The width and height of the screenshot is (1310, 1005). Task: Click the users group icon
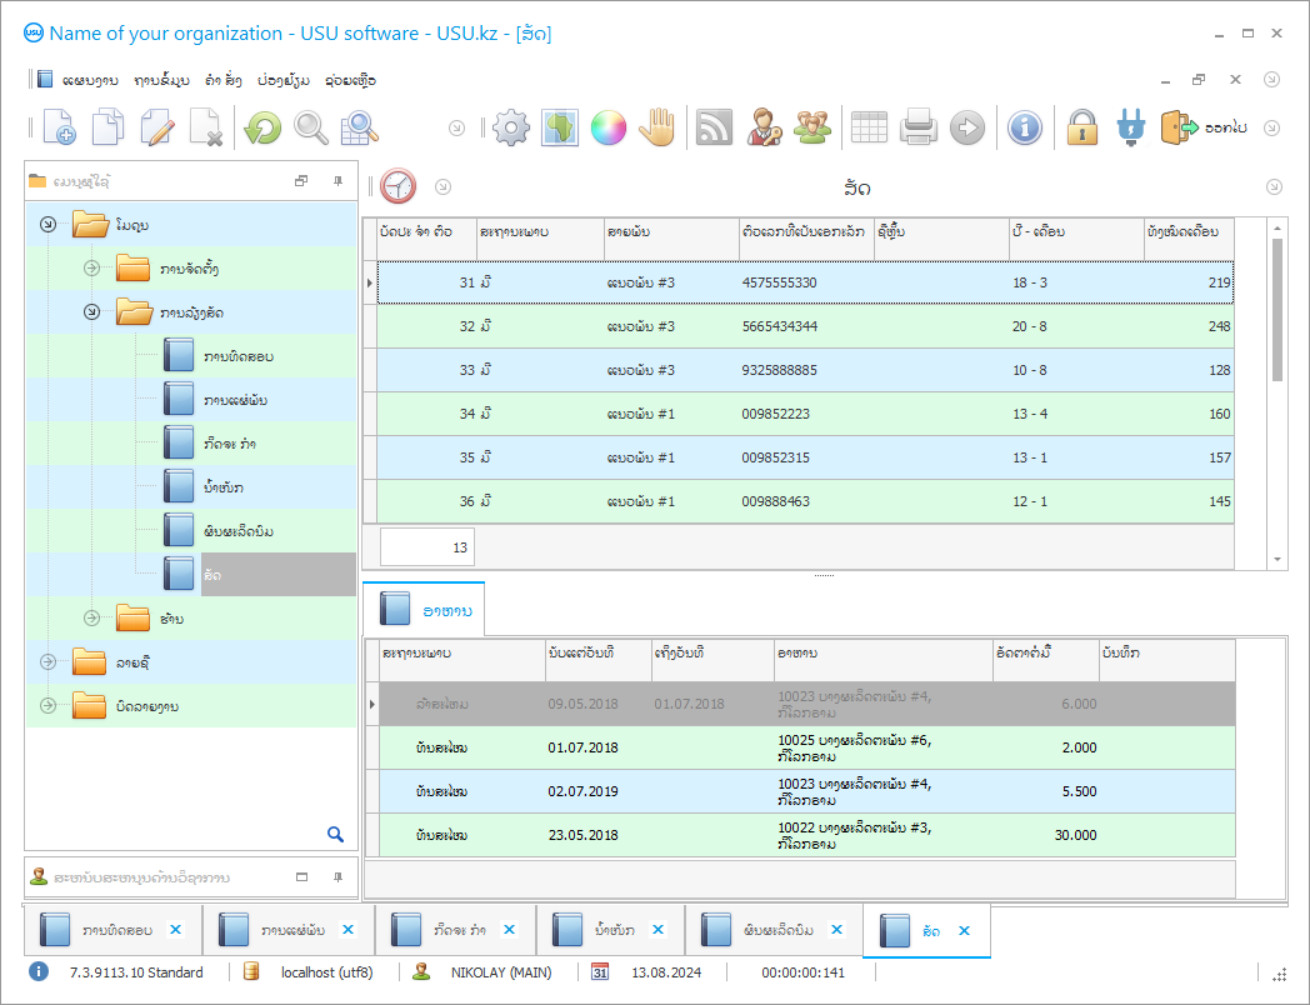(813, 128)
